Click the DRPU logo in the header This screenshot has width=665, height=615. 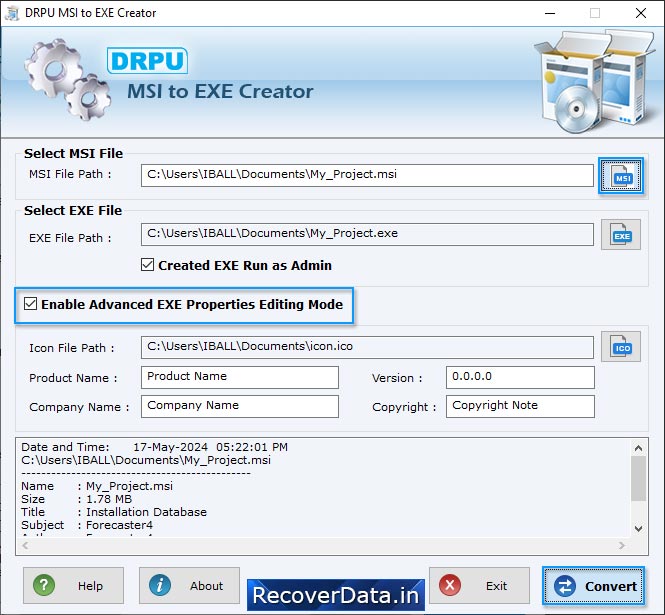[x=147, y=61]
